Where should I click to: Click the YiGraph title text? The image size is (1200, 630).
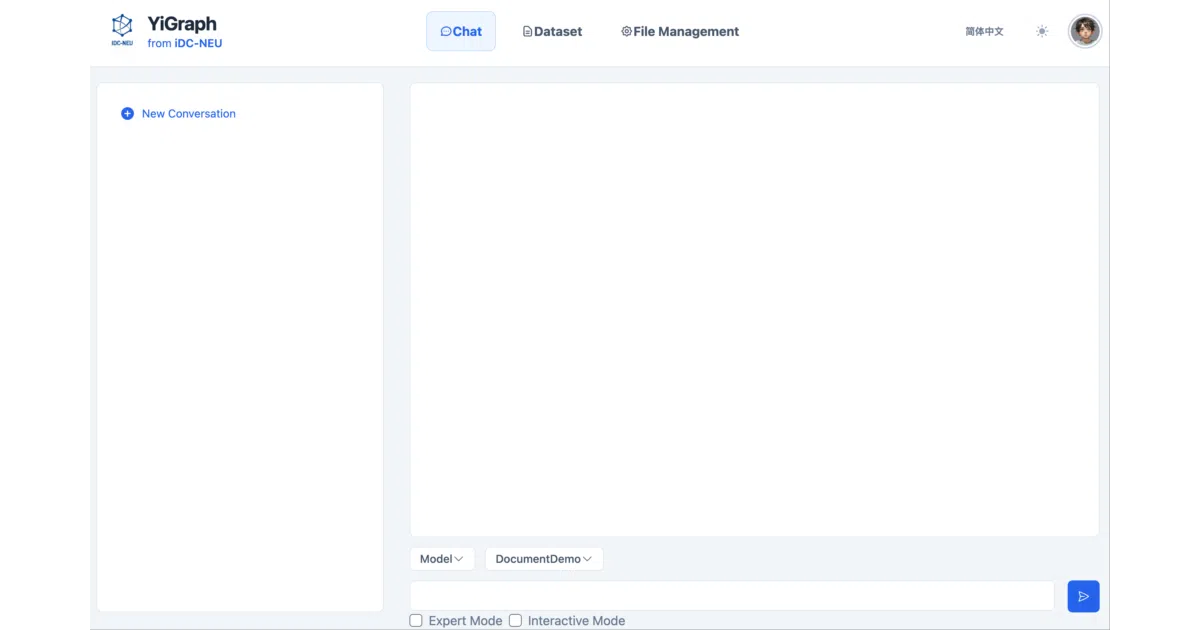click(x=181, y=24)
